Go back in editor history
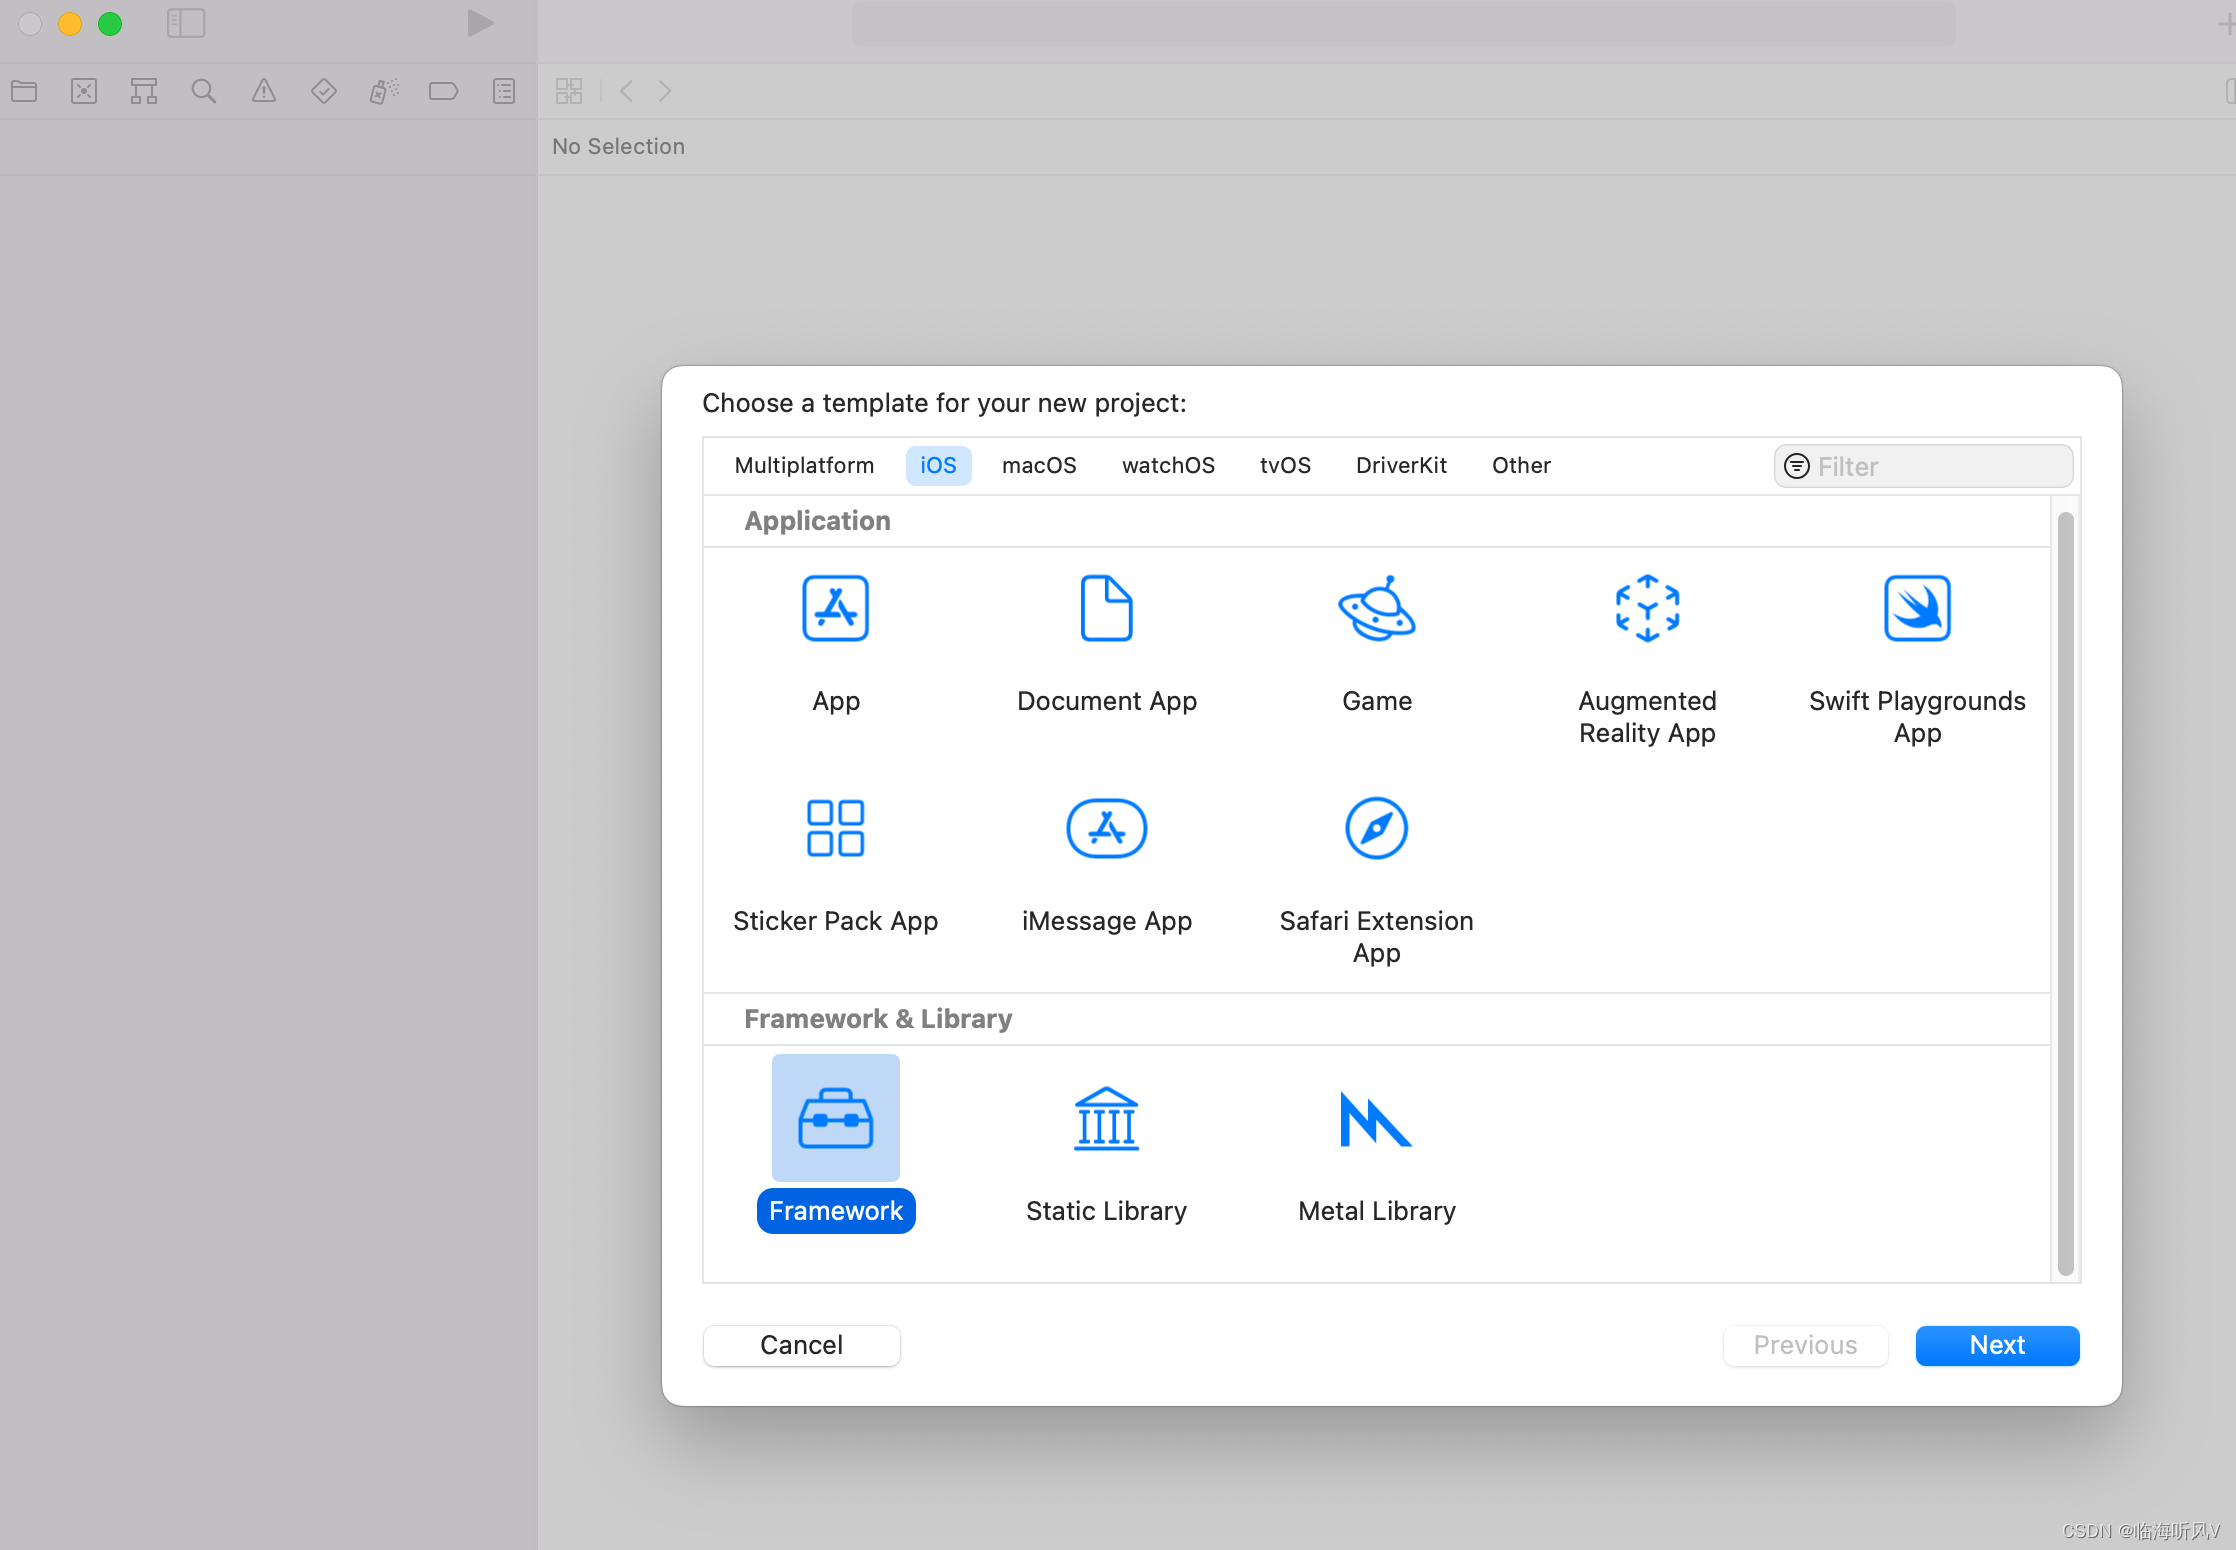This screenshot has height=1550, width=2236. [627, 92]
